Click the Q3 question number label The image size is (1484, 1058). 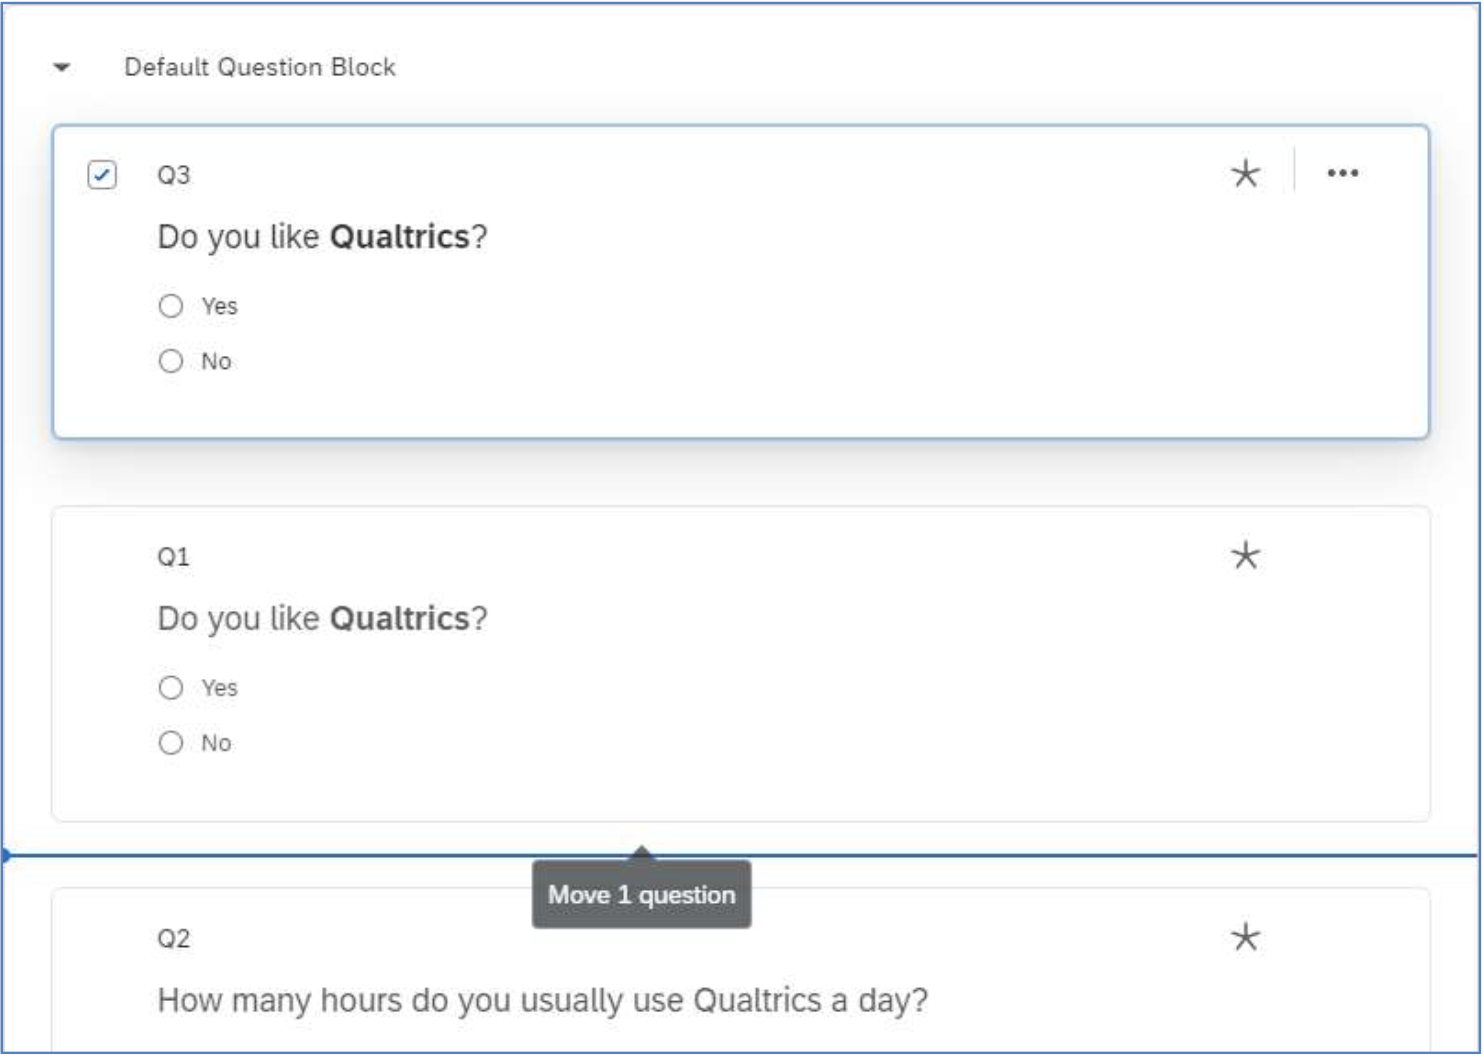click(x=173, y=175)
